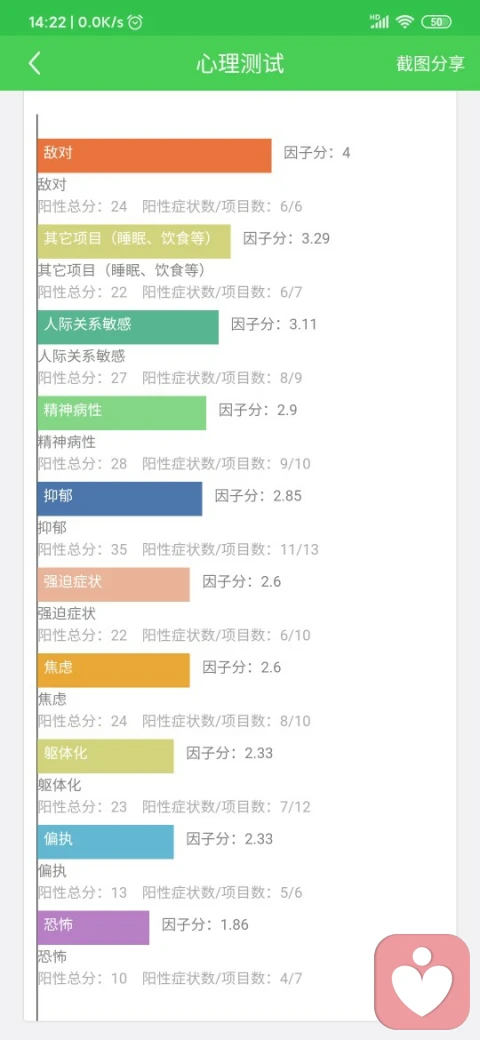
Task: Tap the 心理测试 page title
Action: click(240, 64)
